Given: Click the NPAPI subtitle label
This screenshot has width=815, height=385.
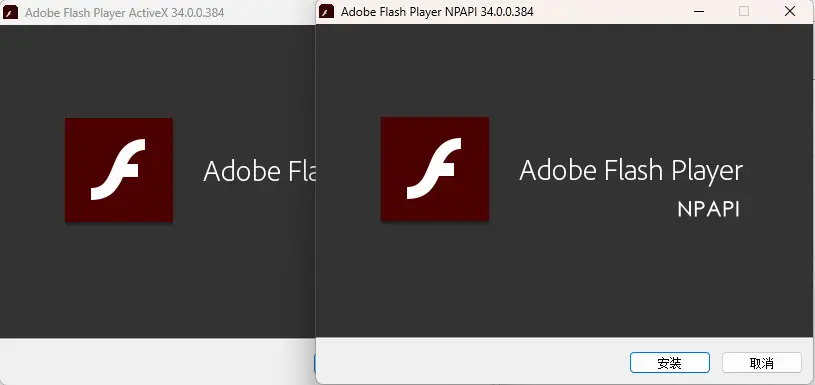Looking at the screenshot, I should (x=708, y=209).
